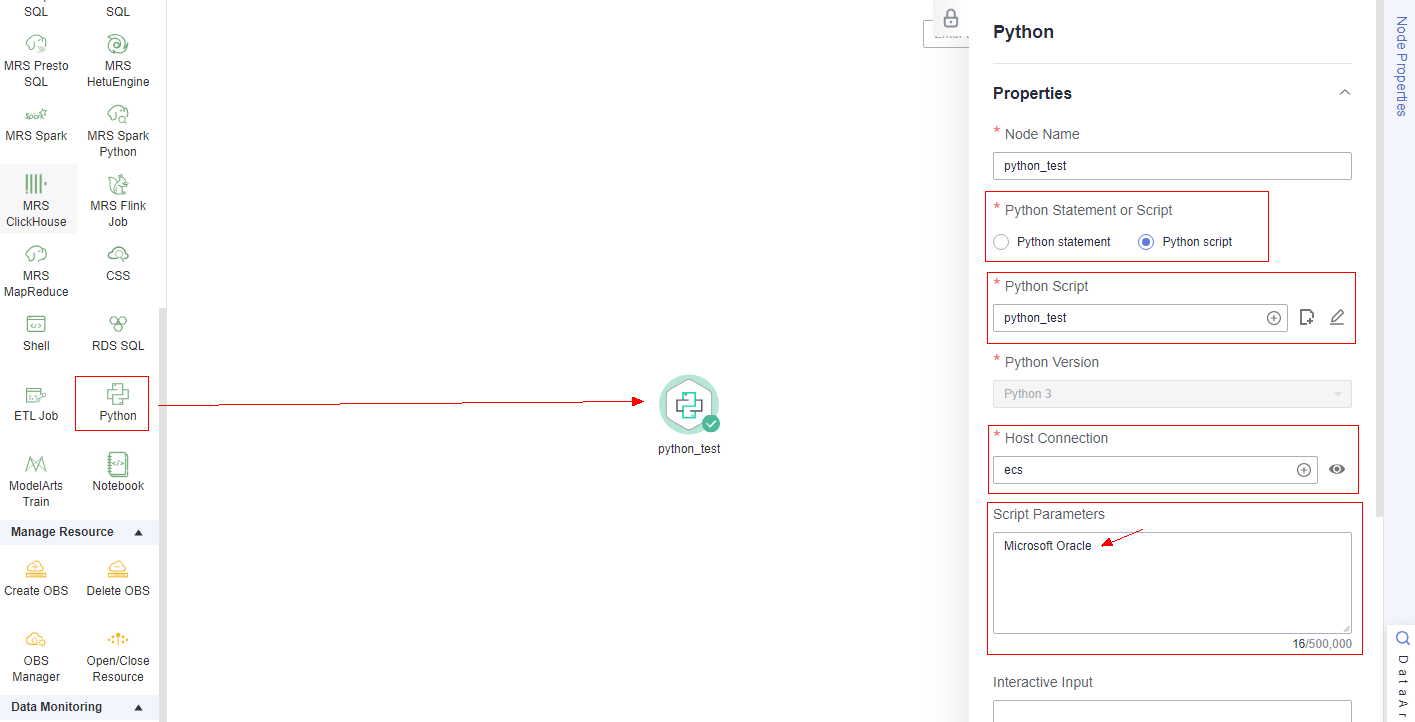Click the new script icon beside Python Script
Viewport: 1415px width, 722px height.
1306,318
